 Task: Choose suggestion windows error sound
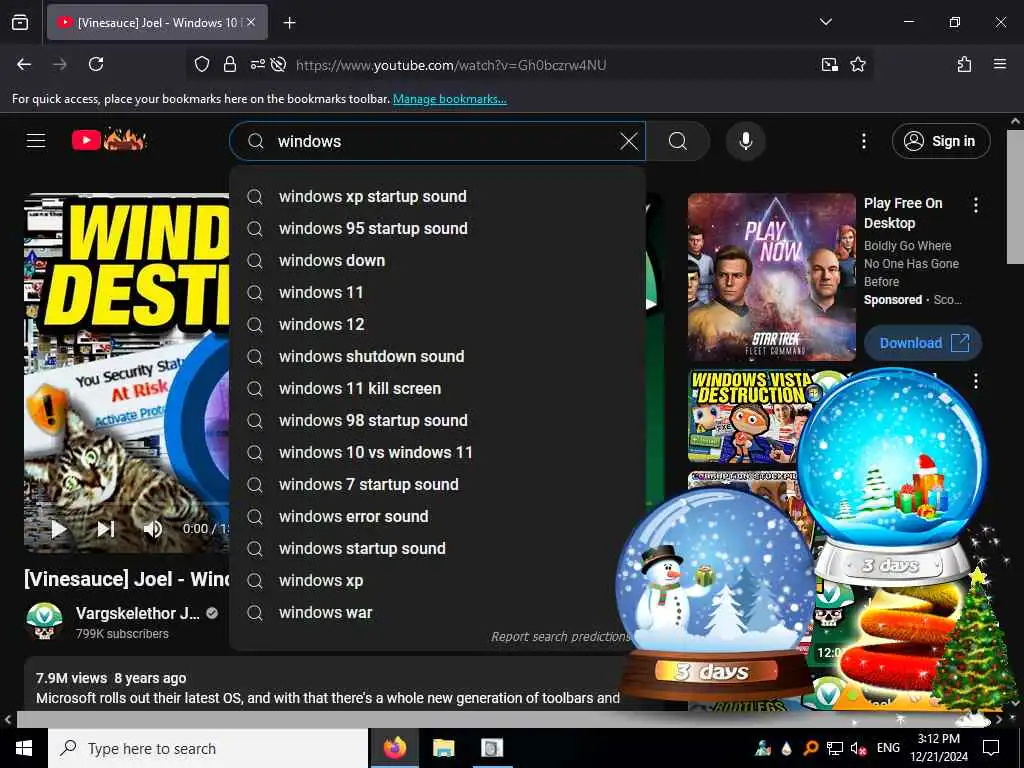point(438,517)
